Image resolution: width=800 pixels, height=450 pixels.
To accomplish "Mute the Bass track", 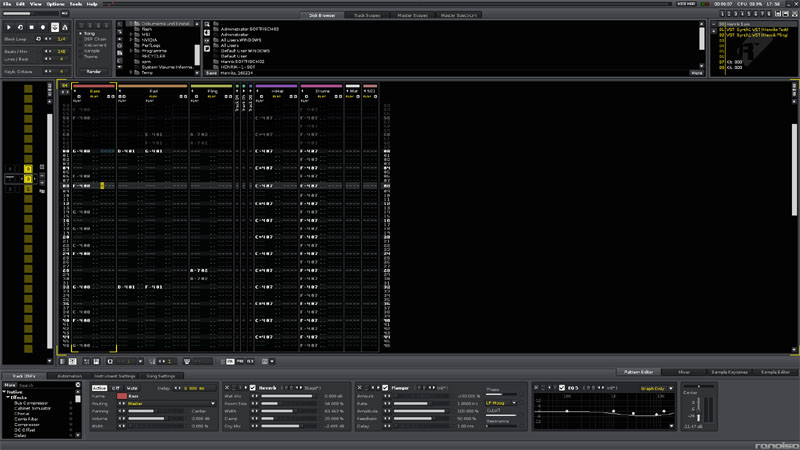I will point(132,388).
